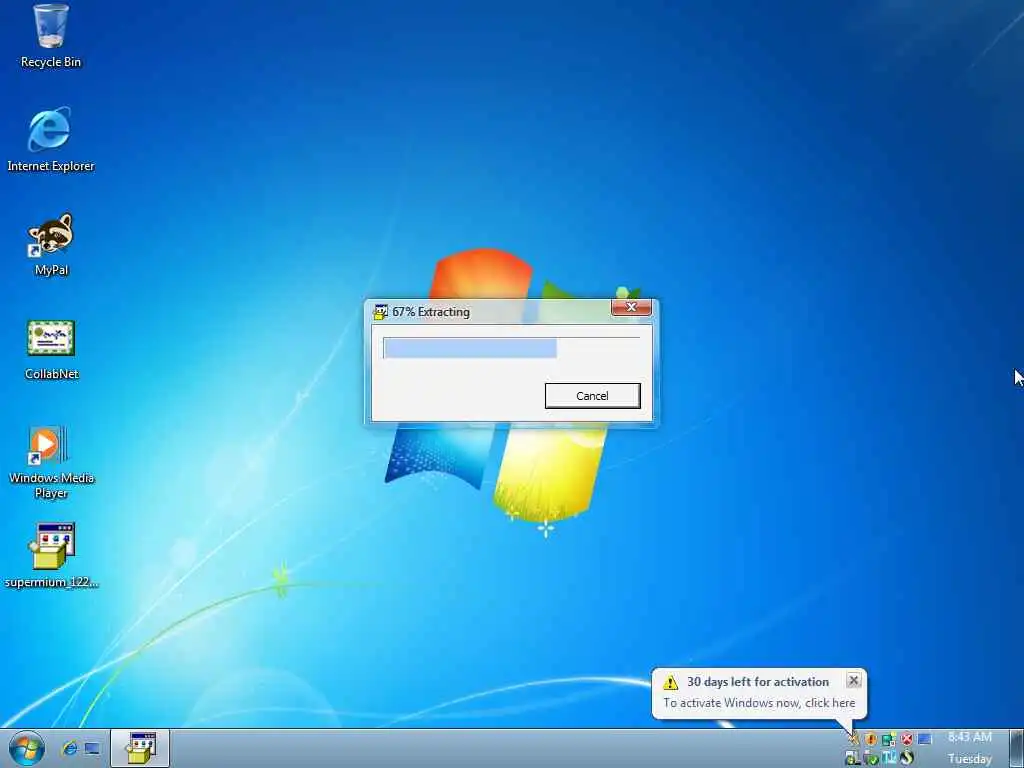The height and width of the screenshot is (768, 1024).
Task: Click the orange warning shield tray icon
Action: click(x=871, y=739)
